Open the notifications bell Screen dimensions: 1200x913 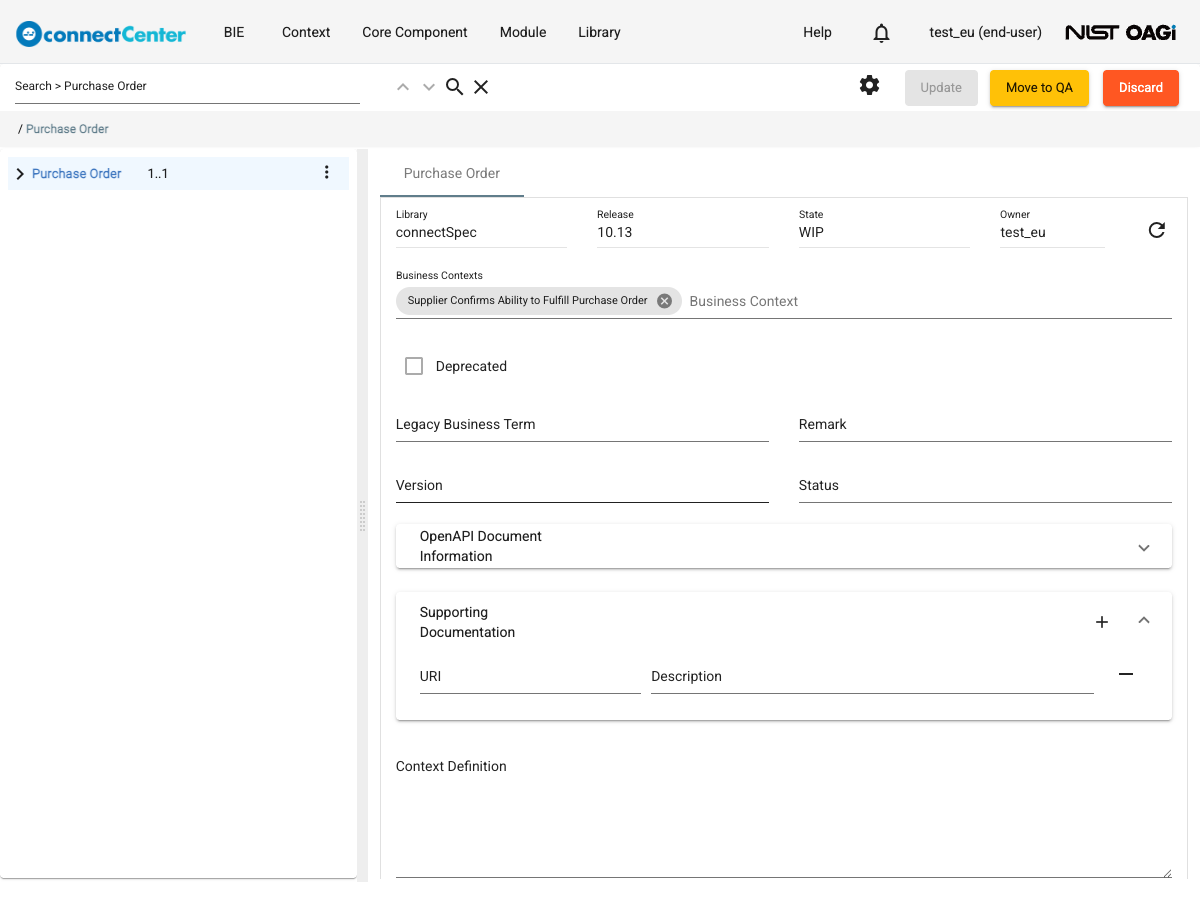point(881,33)
